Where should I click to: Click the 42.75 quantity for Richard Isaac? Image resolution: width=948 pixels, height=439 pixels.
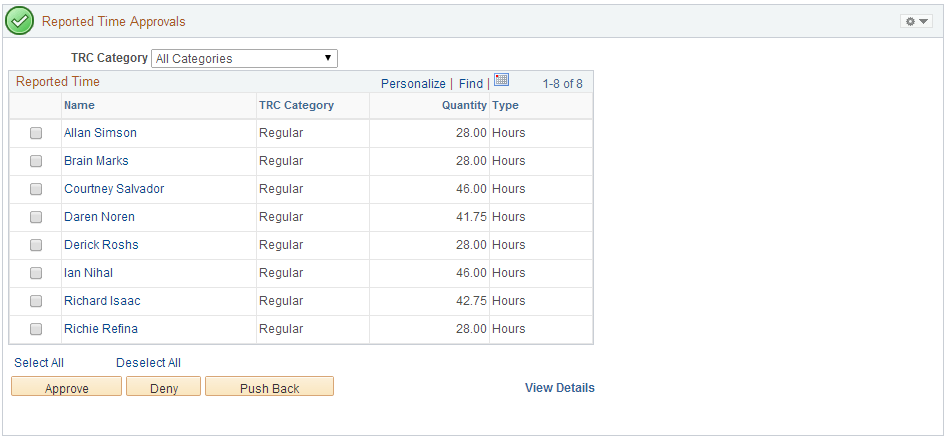click(472, 301)
